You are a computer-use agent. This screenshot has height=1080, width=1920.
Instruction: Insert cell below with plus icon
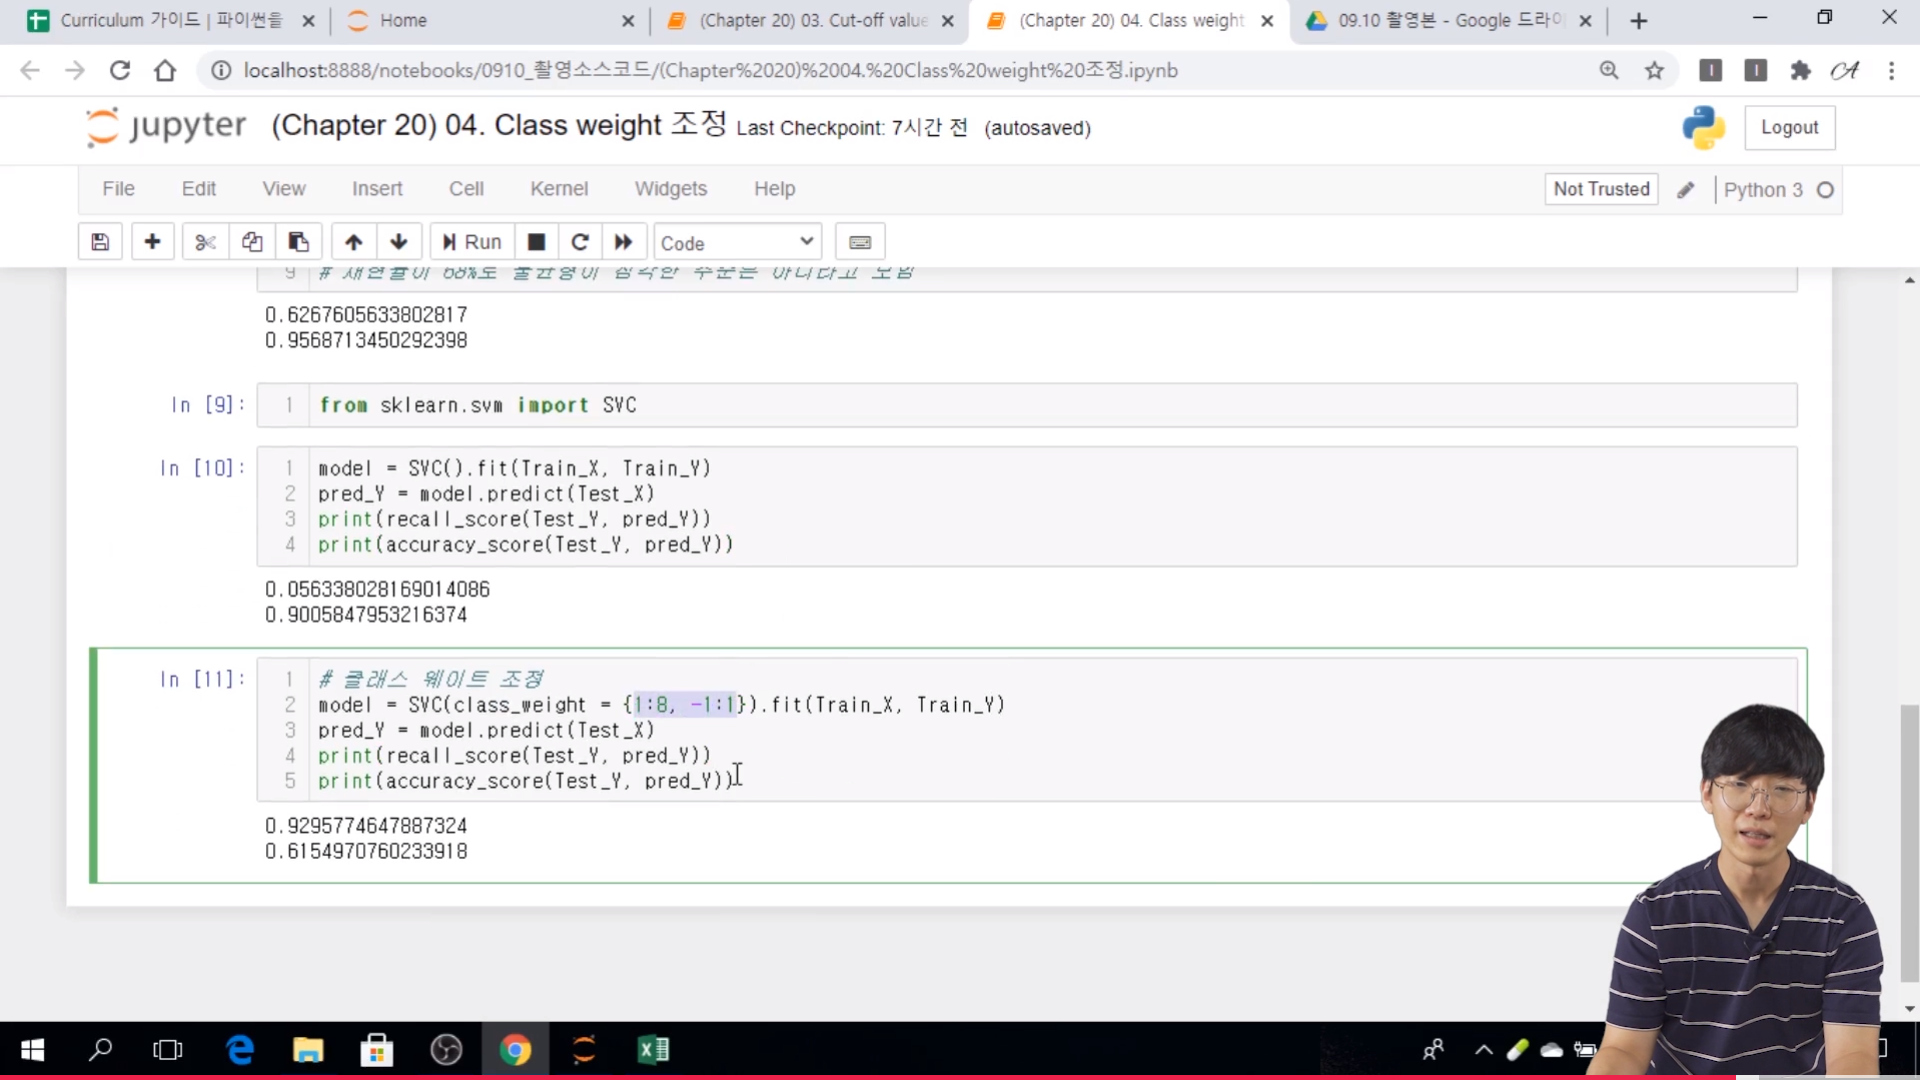click(152, 242)
